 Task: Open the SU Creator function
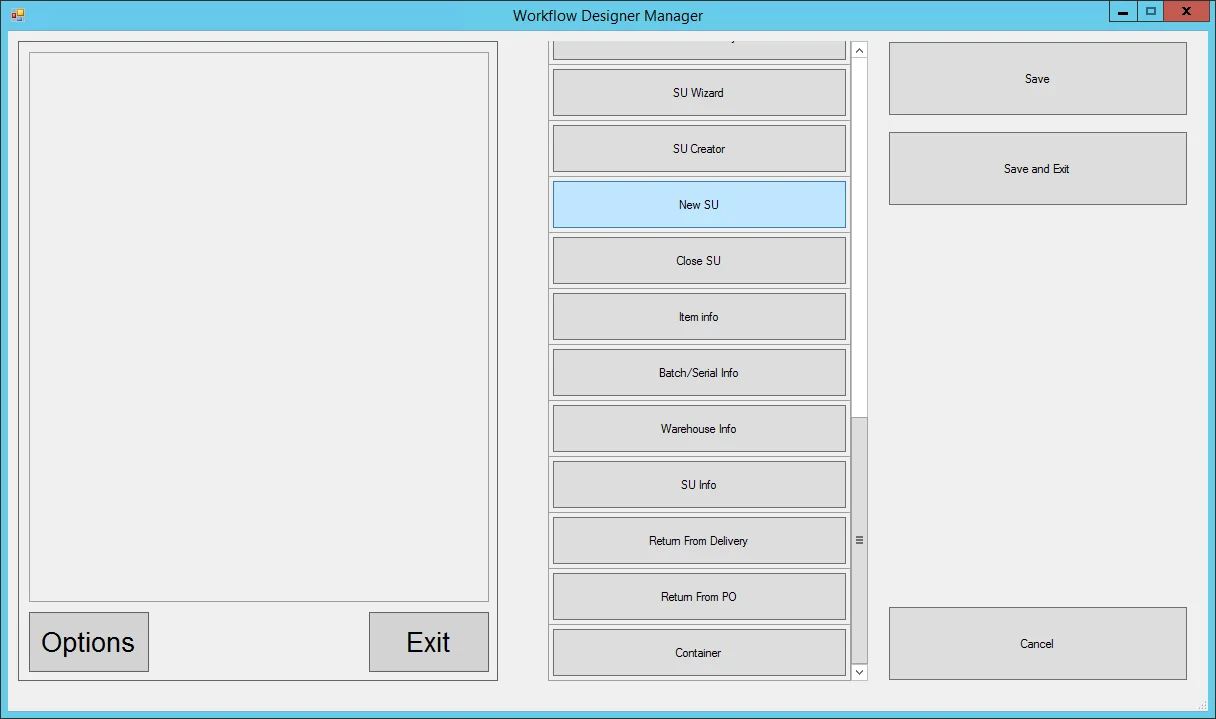click(x=698, y=148)
